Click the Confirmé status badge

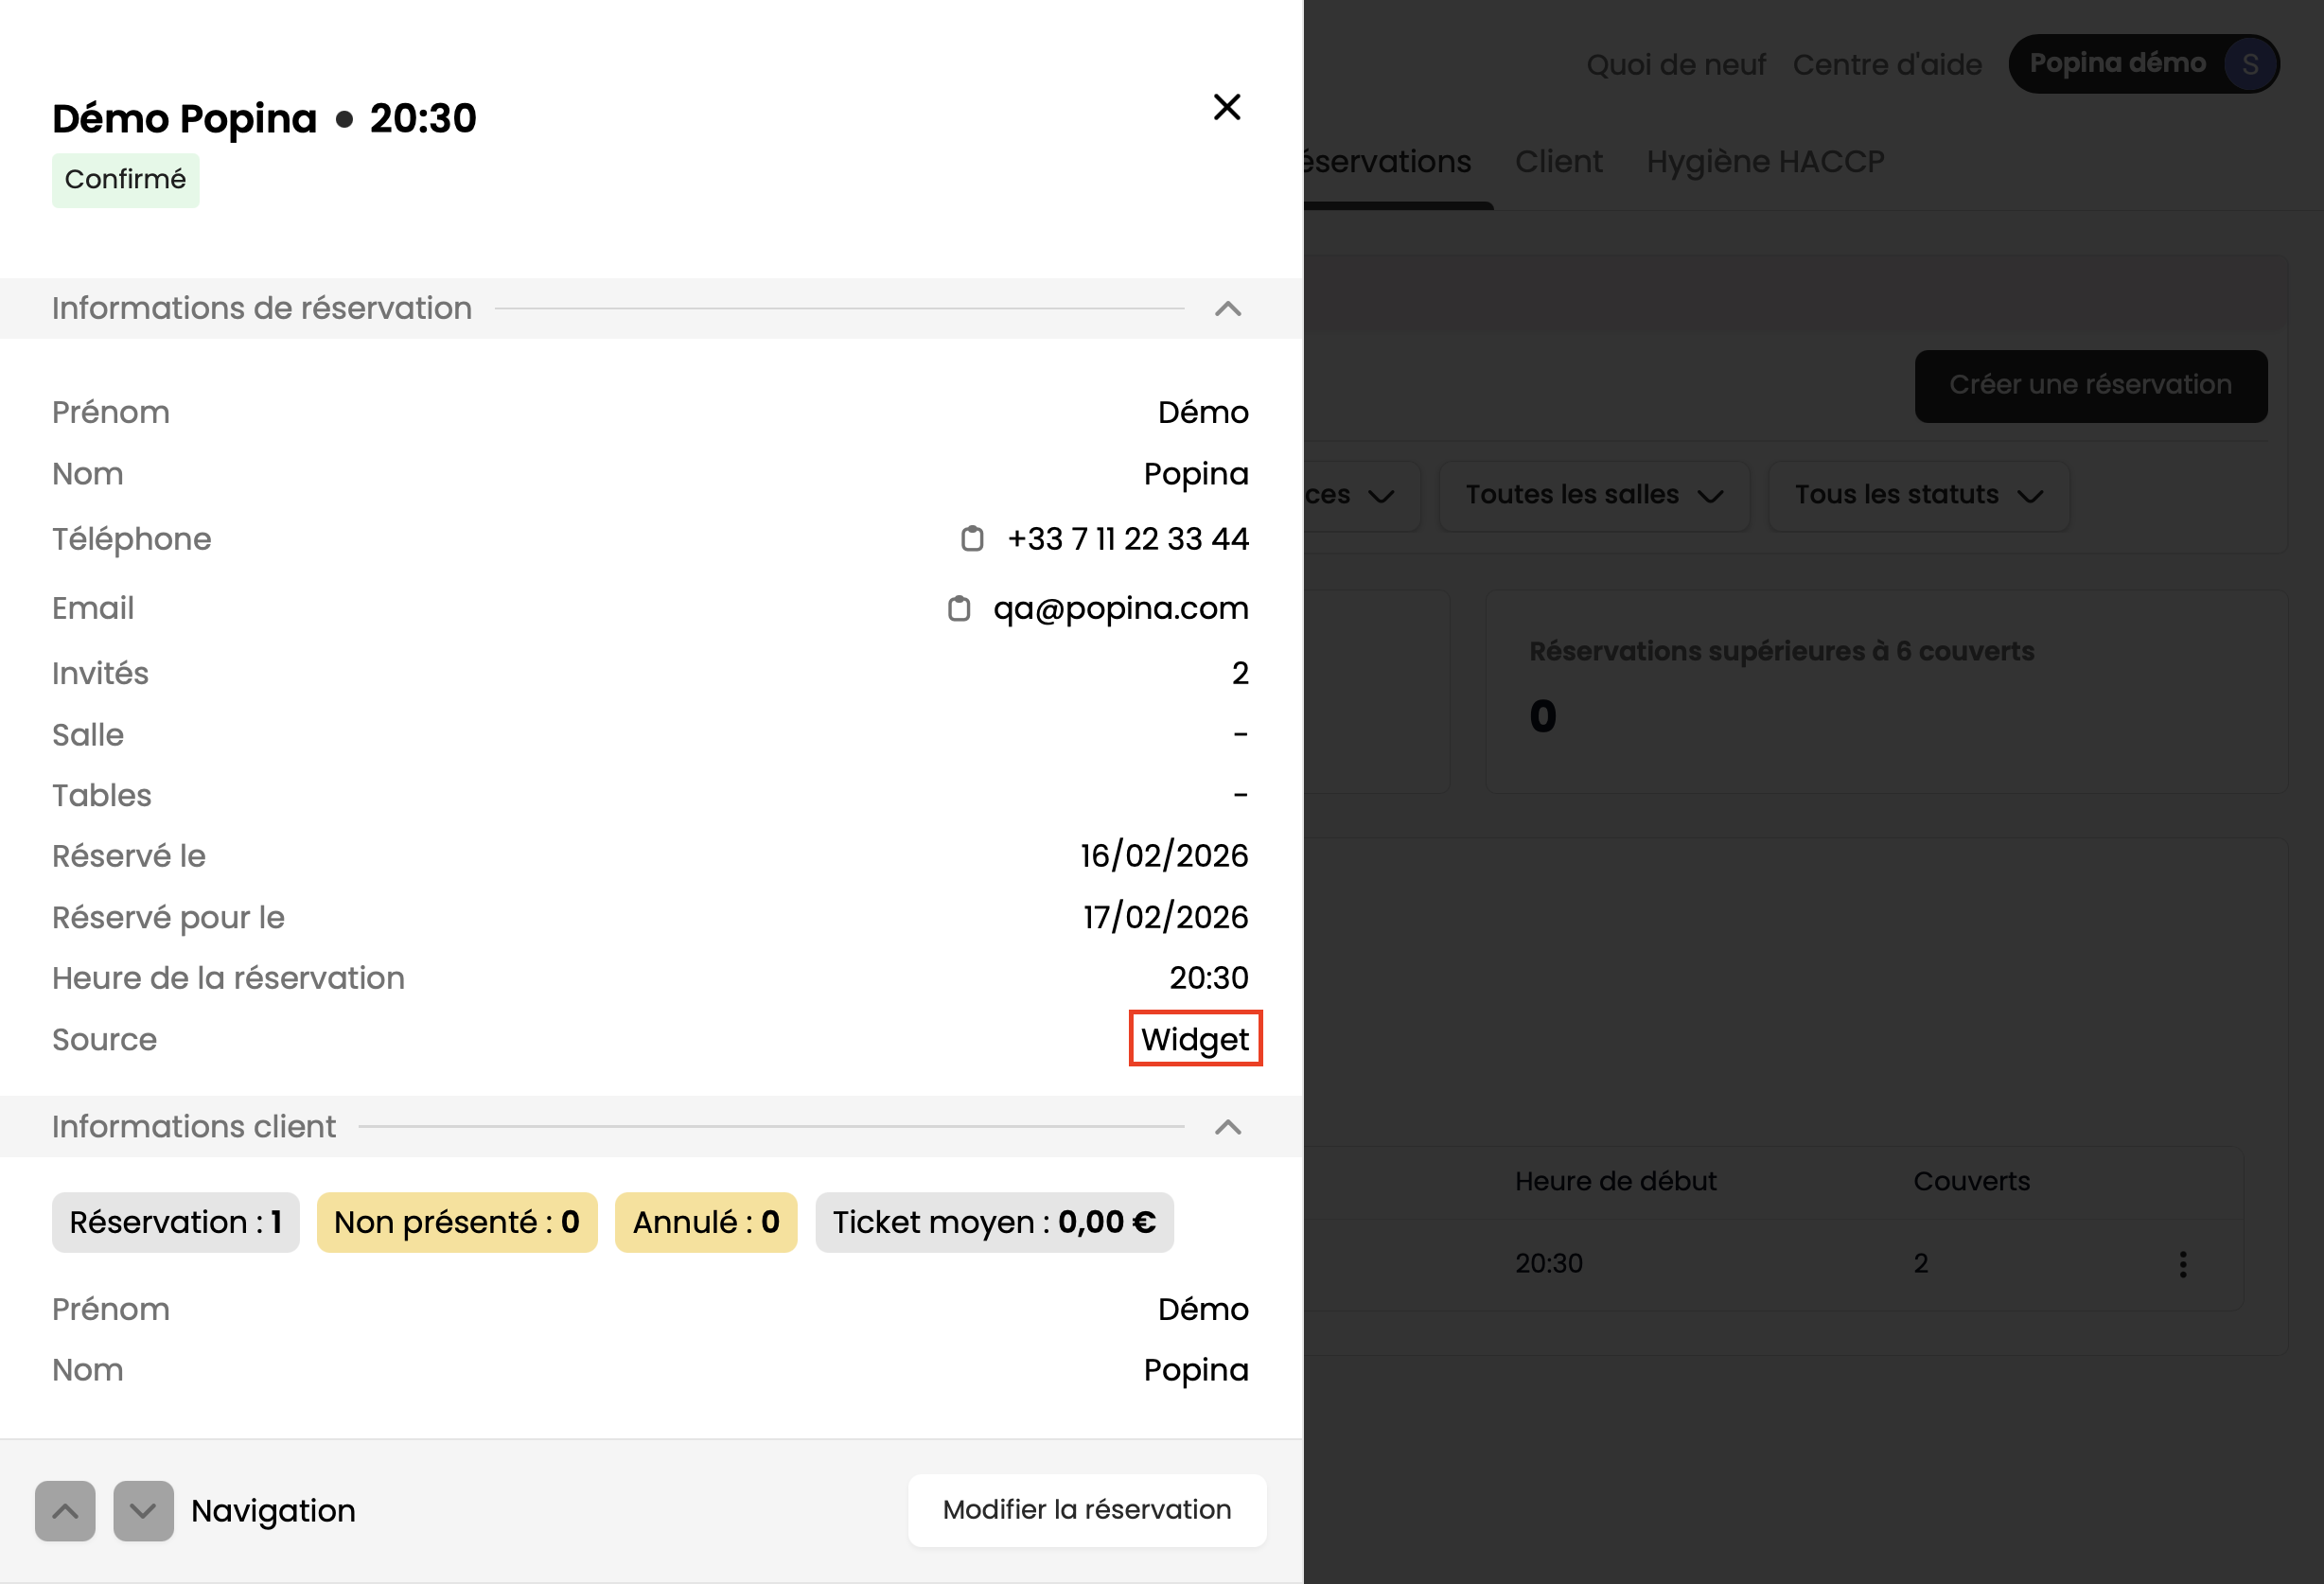point(125,180)
